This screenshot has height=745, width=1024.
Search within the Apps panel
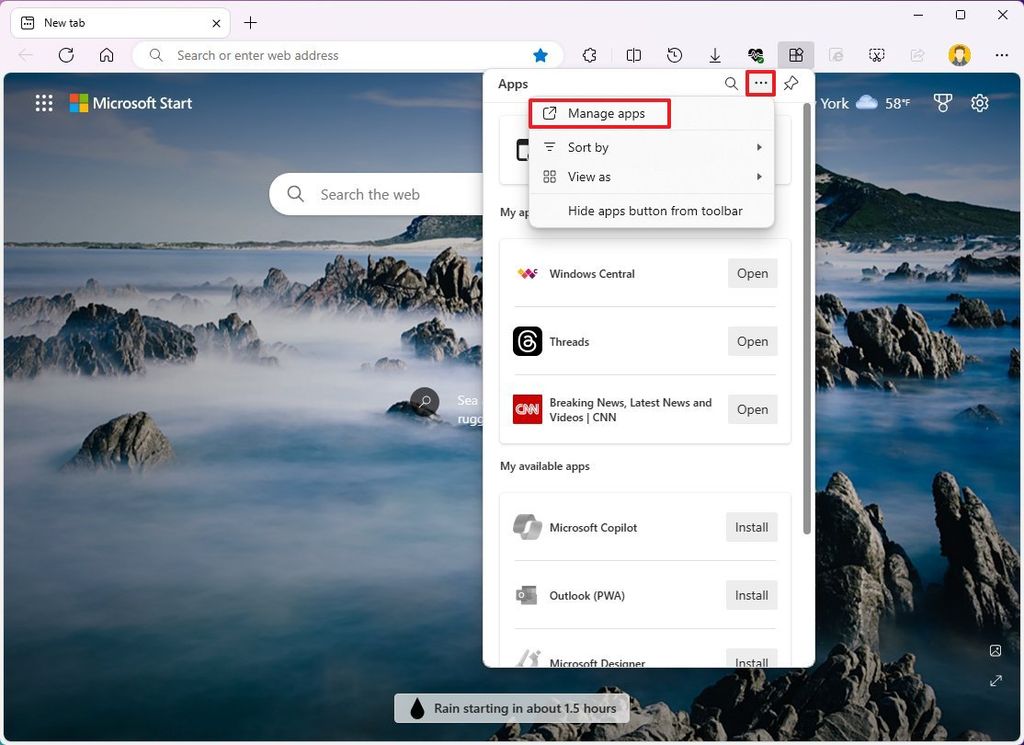731,84
